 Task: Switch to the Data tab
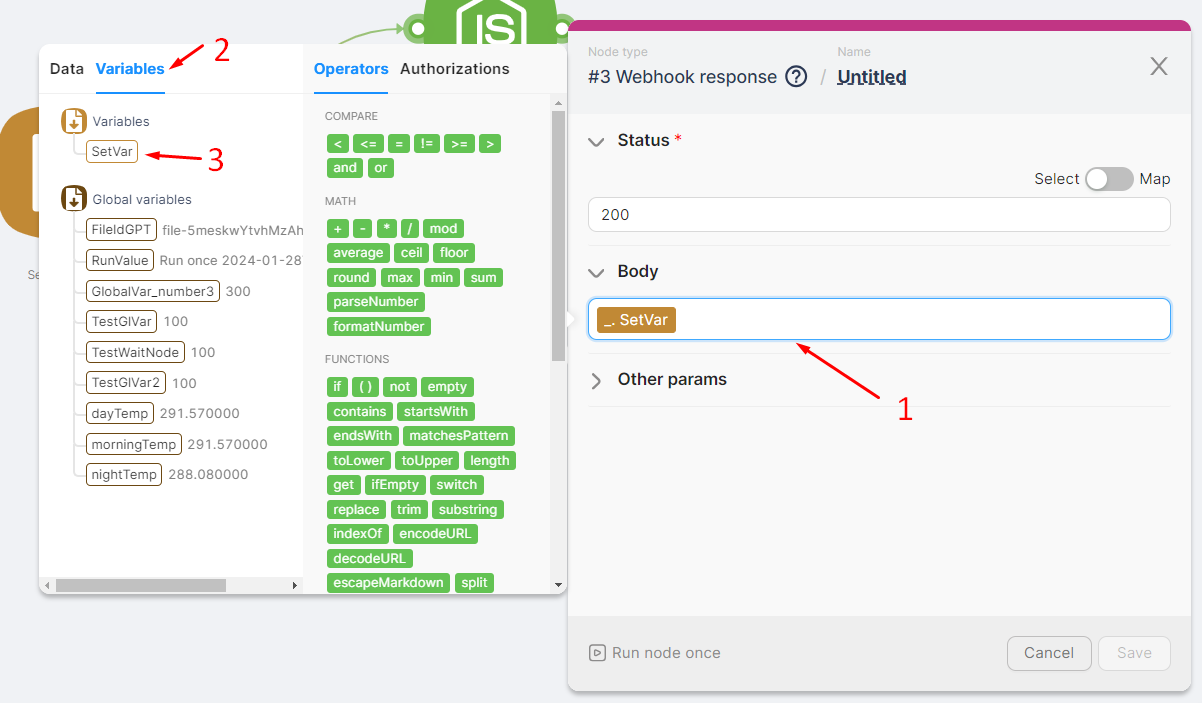67,69
